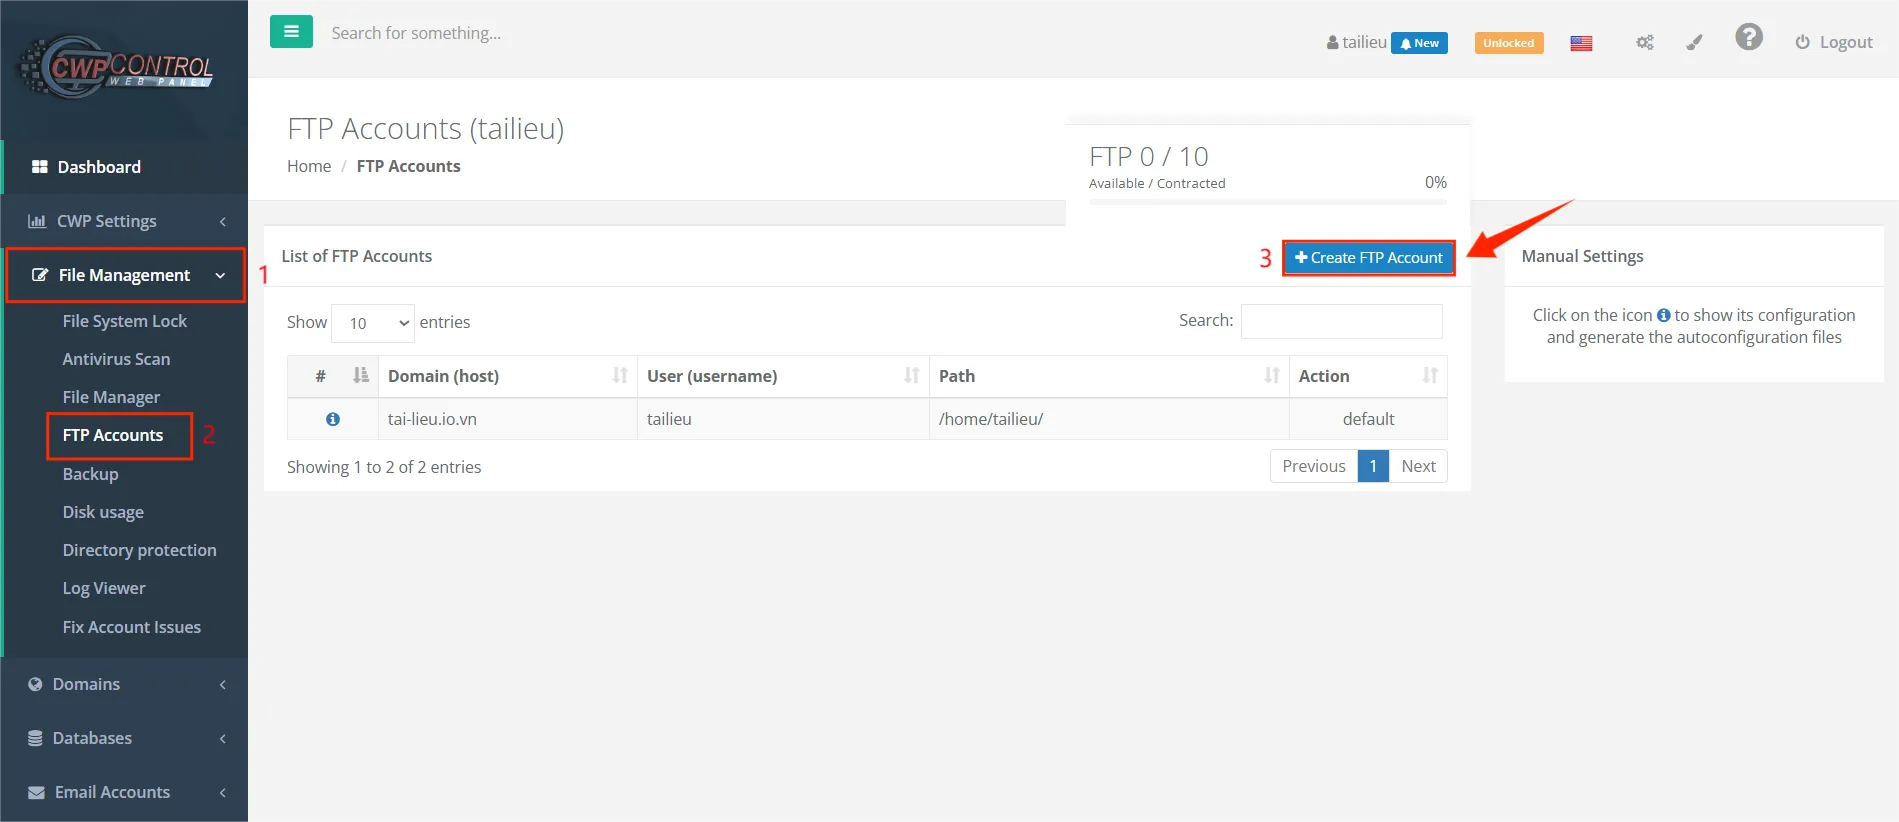The image size is (1899, 822).
Task: Select page 1 in pagination
Action: 1373,466
